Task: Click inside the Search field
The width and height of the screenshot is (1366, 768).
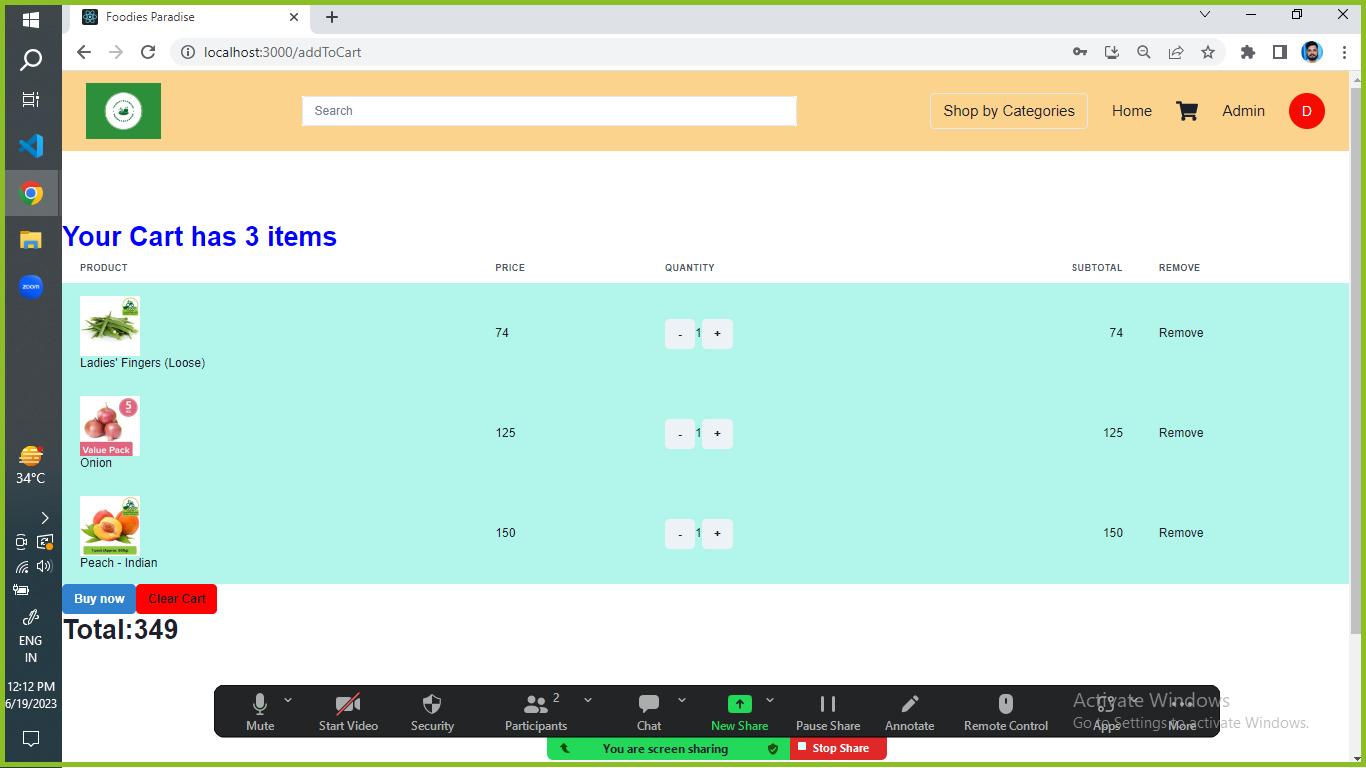Action: point(549,111)
